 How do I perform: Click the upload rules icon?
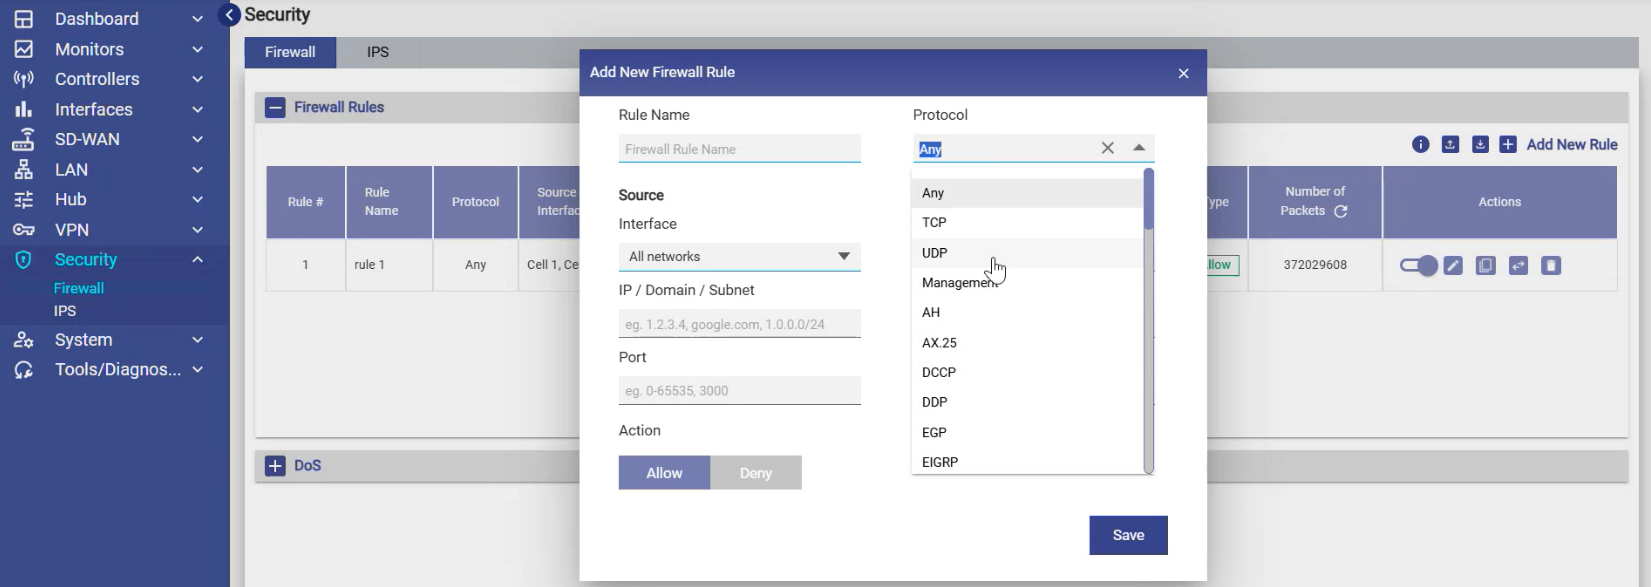[1450, 145]
